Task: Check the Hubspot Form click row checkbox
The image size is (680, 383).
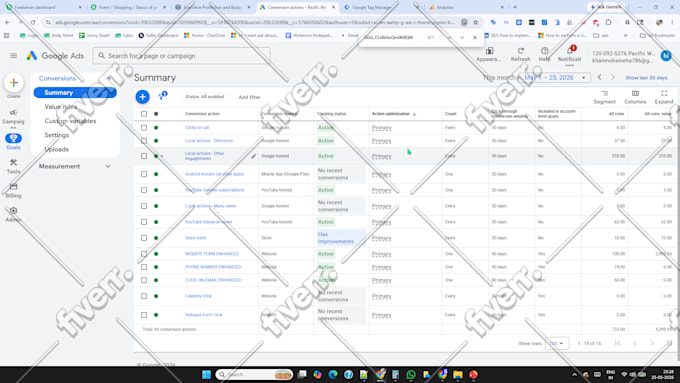Action: click(144, 315)
